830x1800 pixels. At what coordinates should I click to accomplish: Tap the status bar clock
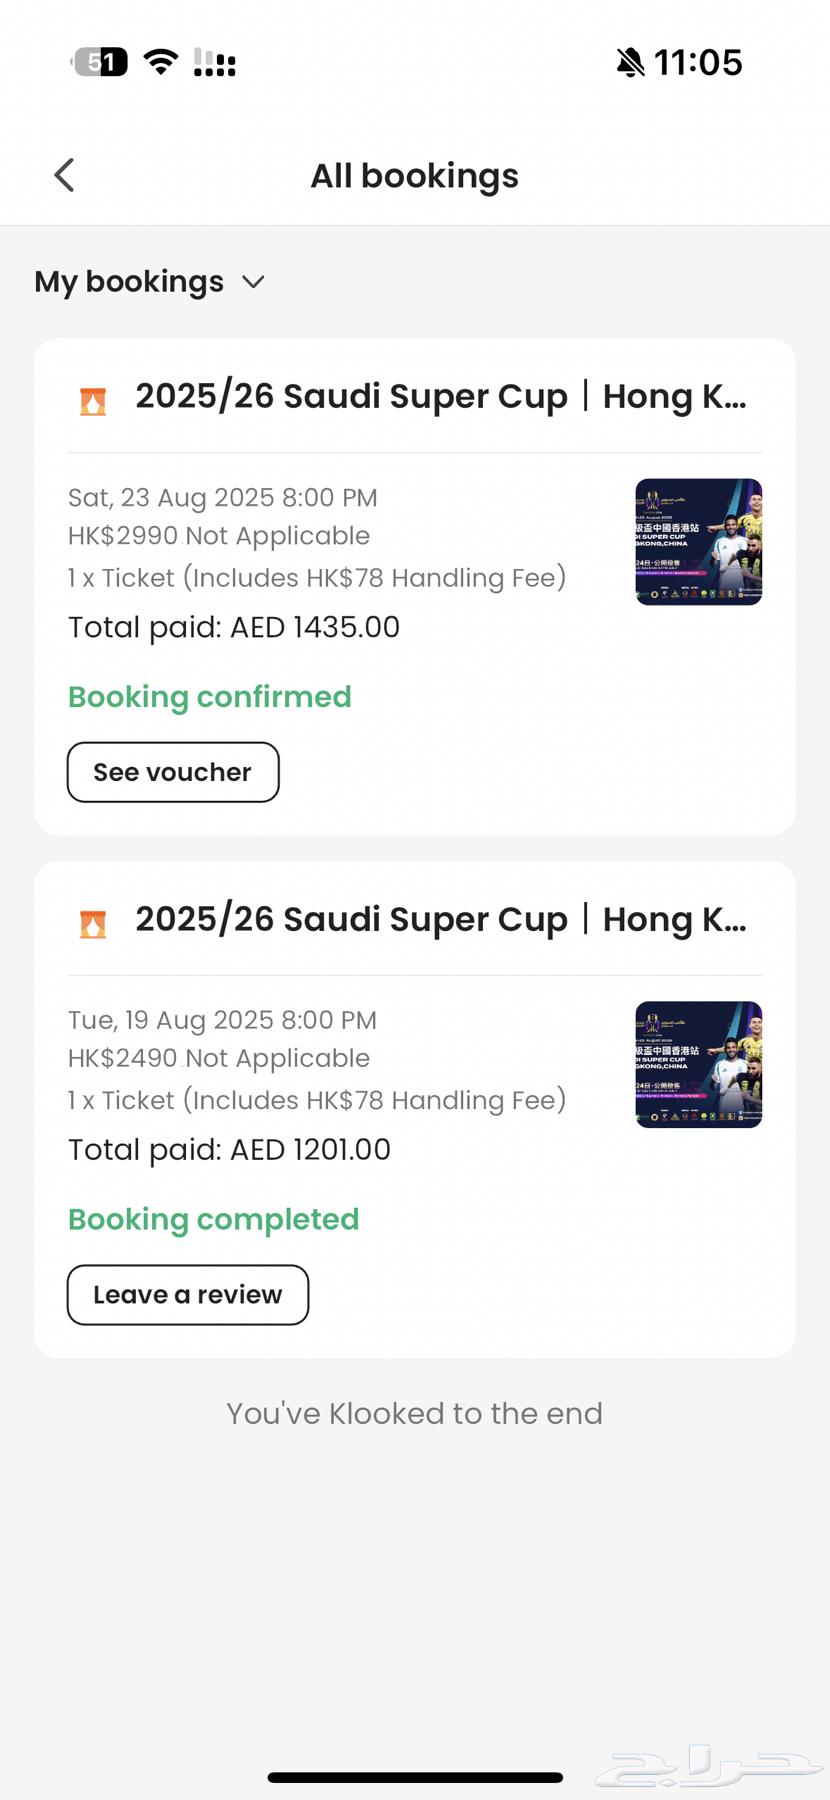[x=698, y=63]
